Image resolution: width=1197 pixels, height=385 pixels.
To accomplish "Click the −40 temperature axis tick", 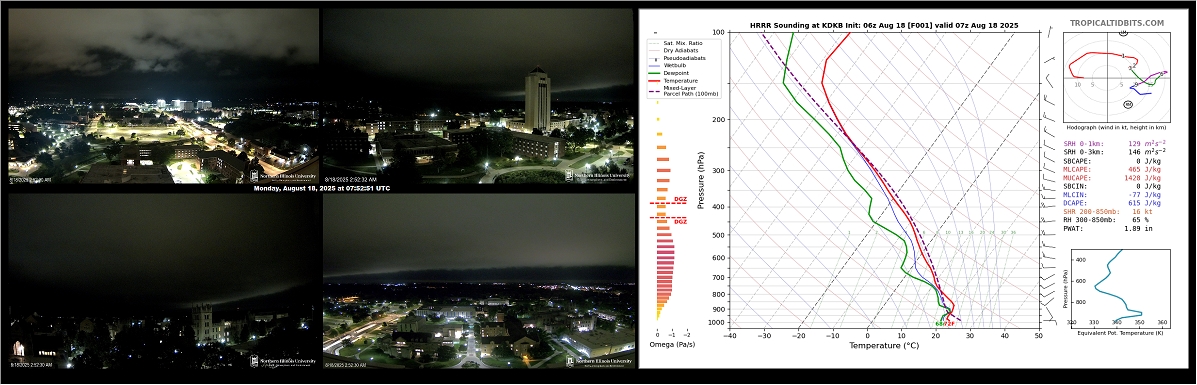I will point(731,335).
